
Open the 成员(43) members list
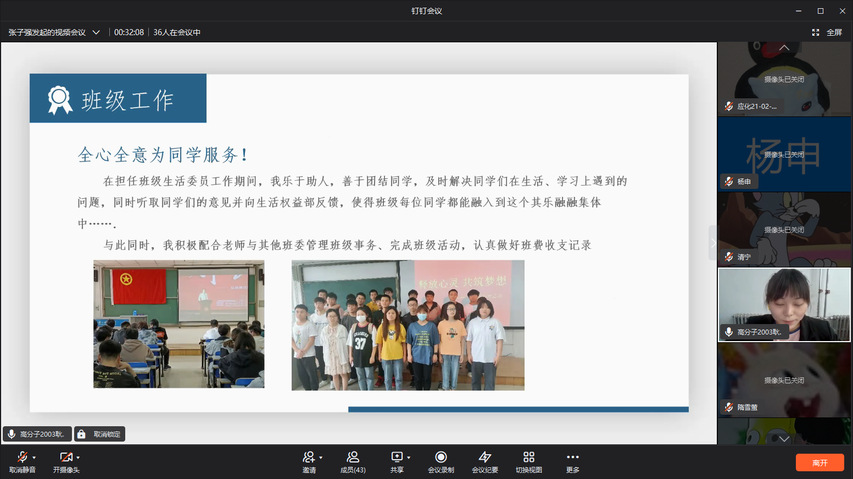353,457
